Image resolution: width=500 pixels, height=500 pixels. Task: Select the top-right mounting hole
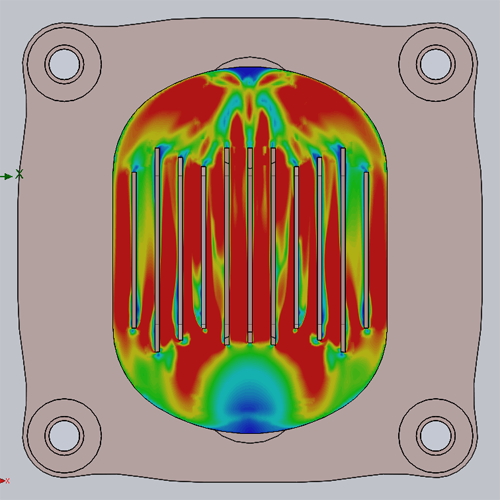tap(436, 63)
